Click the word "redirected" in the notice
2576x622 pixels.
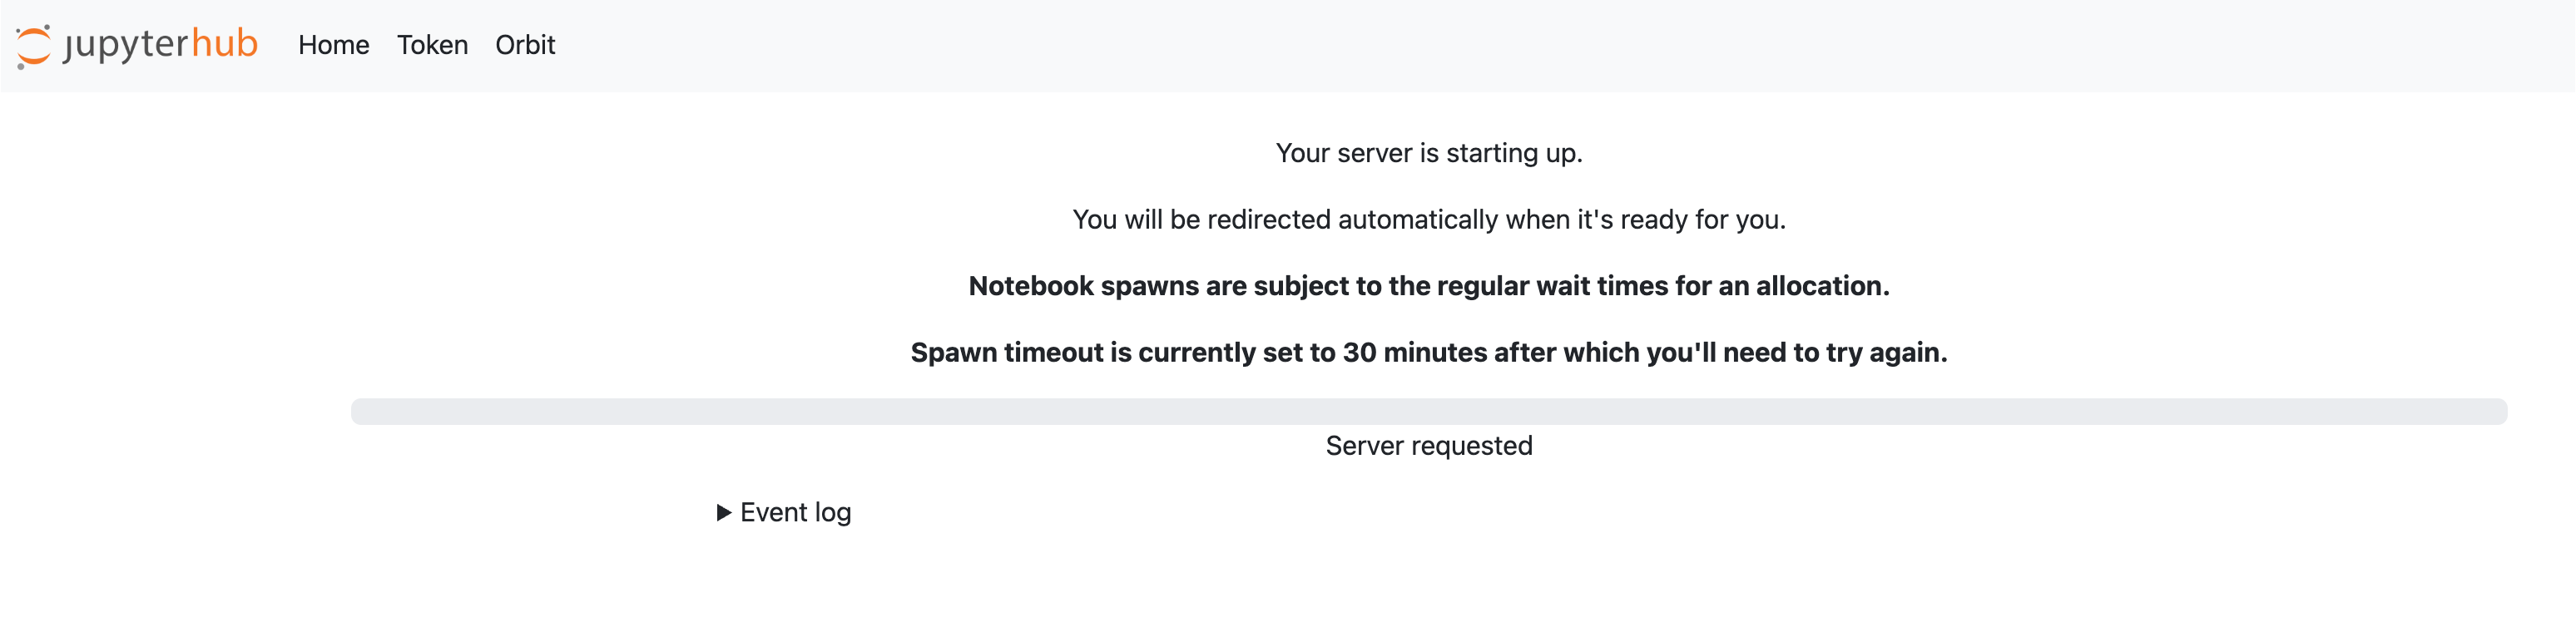pyautogui.click(x=1268, y=220)
